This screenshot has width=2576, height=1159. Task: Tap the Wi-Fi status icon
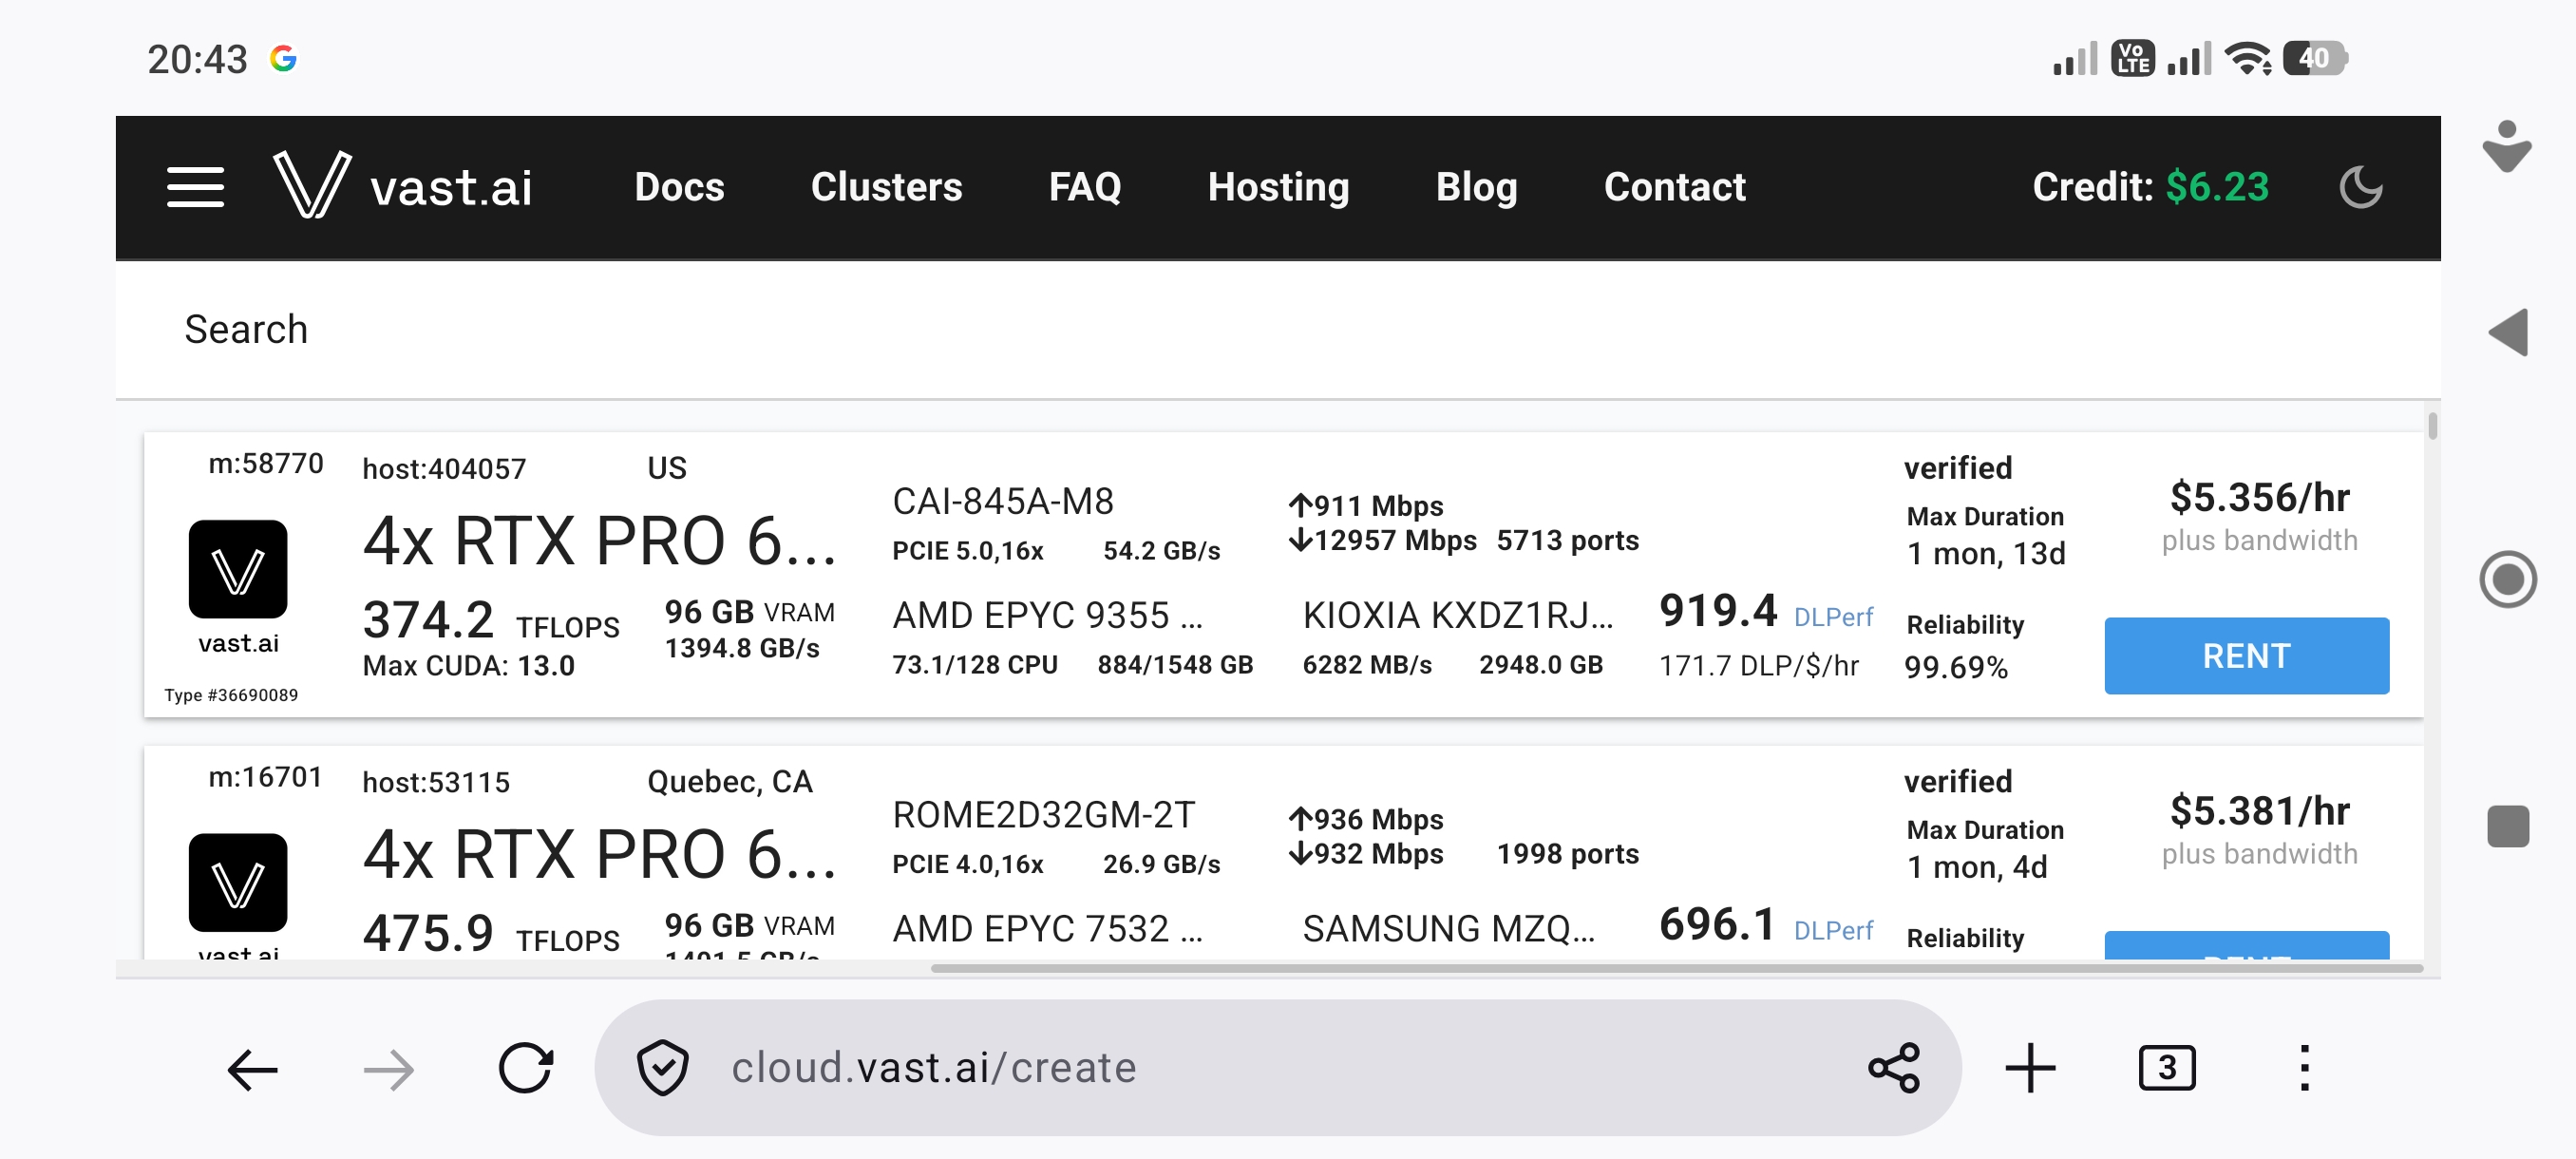click(2248, 58)
